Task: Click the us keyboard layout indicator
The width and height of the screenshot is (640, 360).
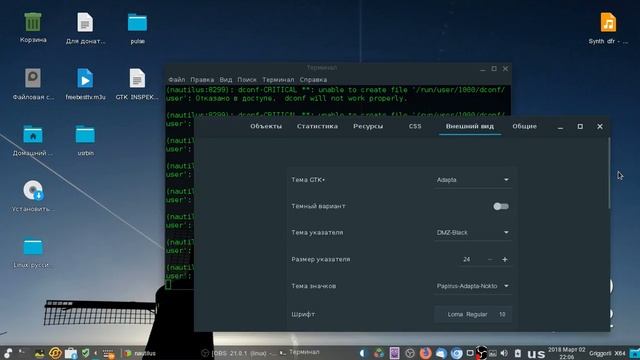Action: coord(536,353)
